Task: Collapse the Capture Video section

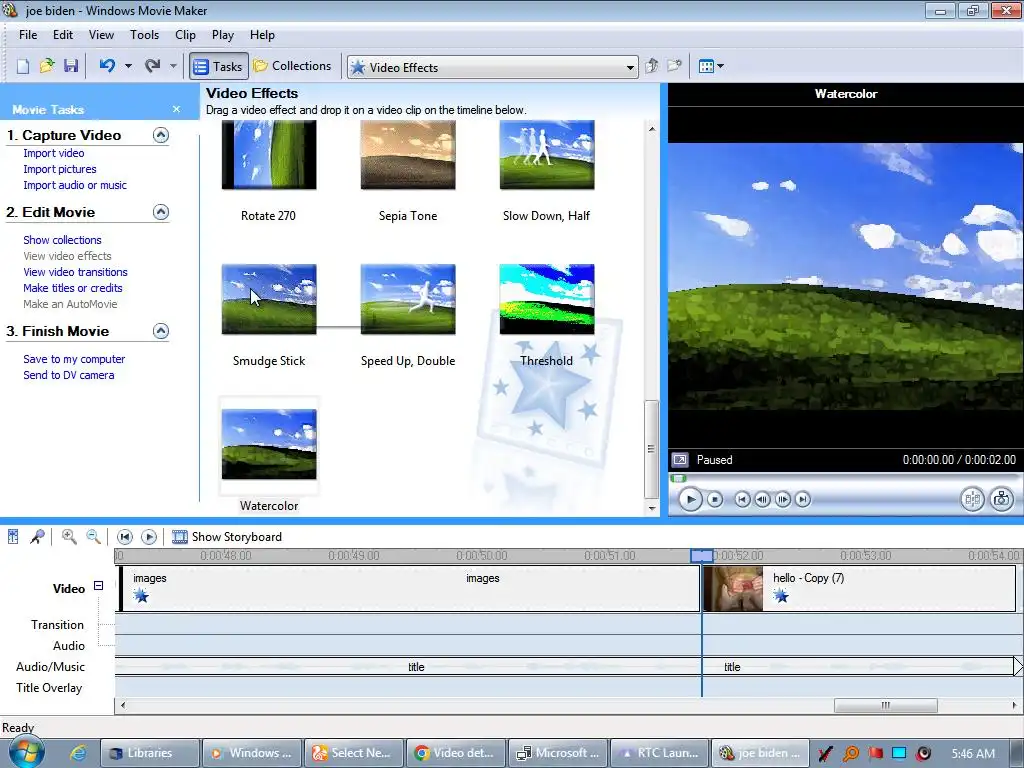Action: click(x=161, y=135)
